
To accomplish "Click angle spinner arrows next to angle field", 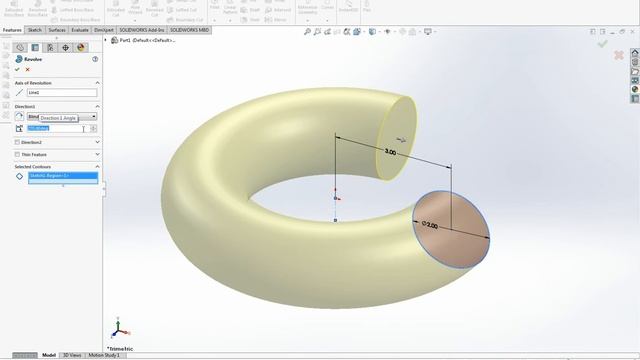I will click(x=93, y=129).
